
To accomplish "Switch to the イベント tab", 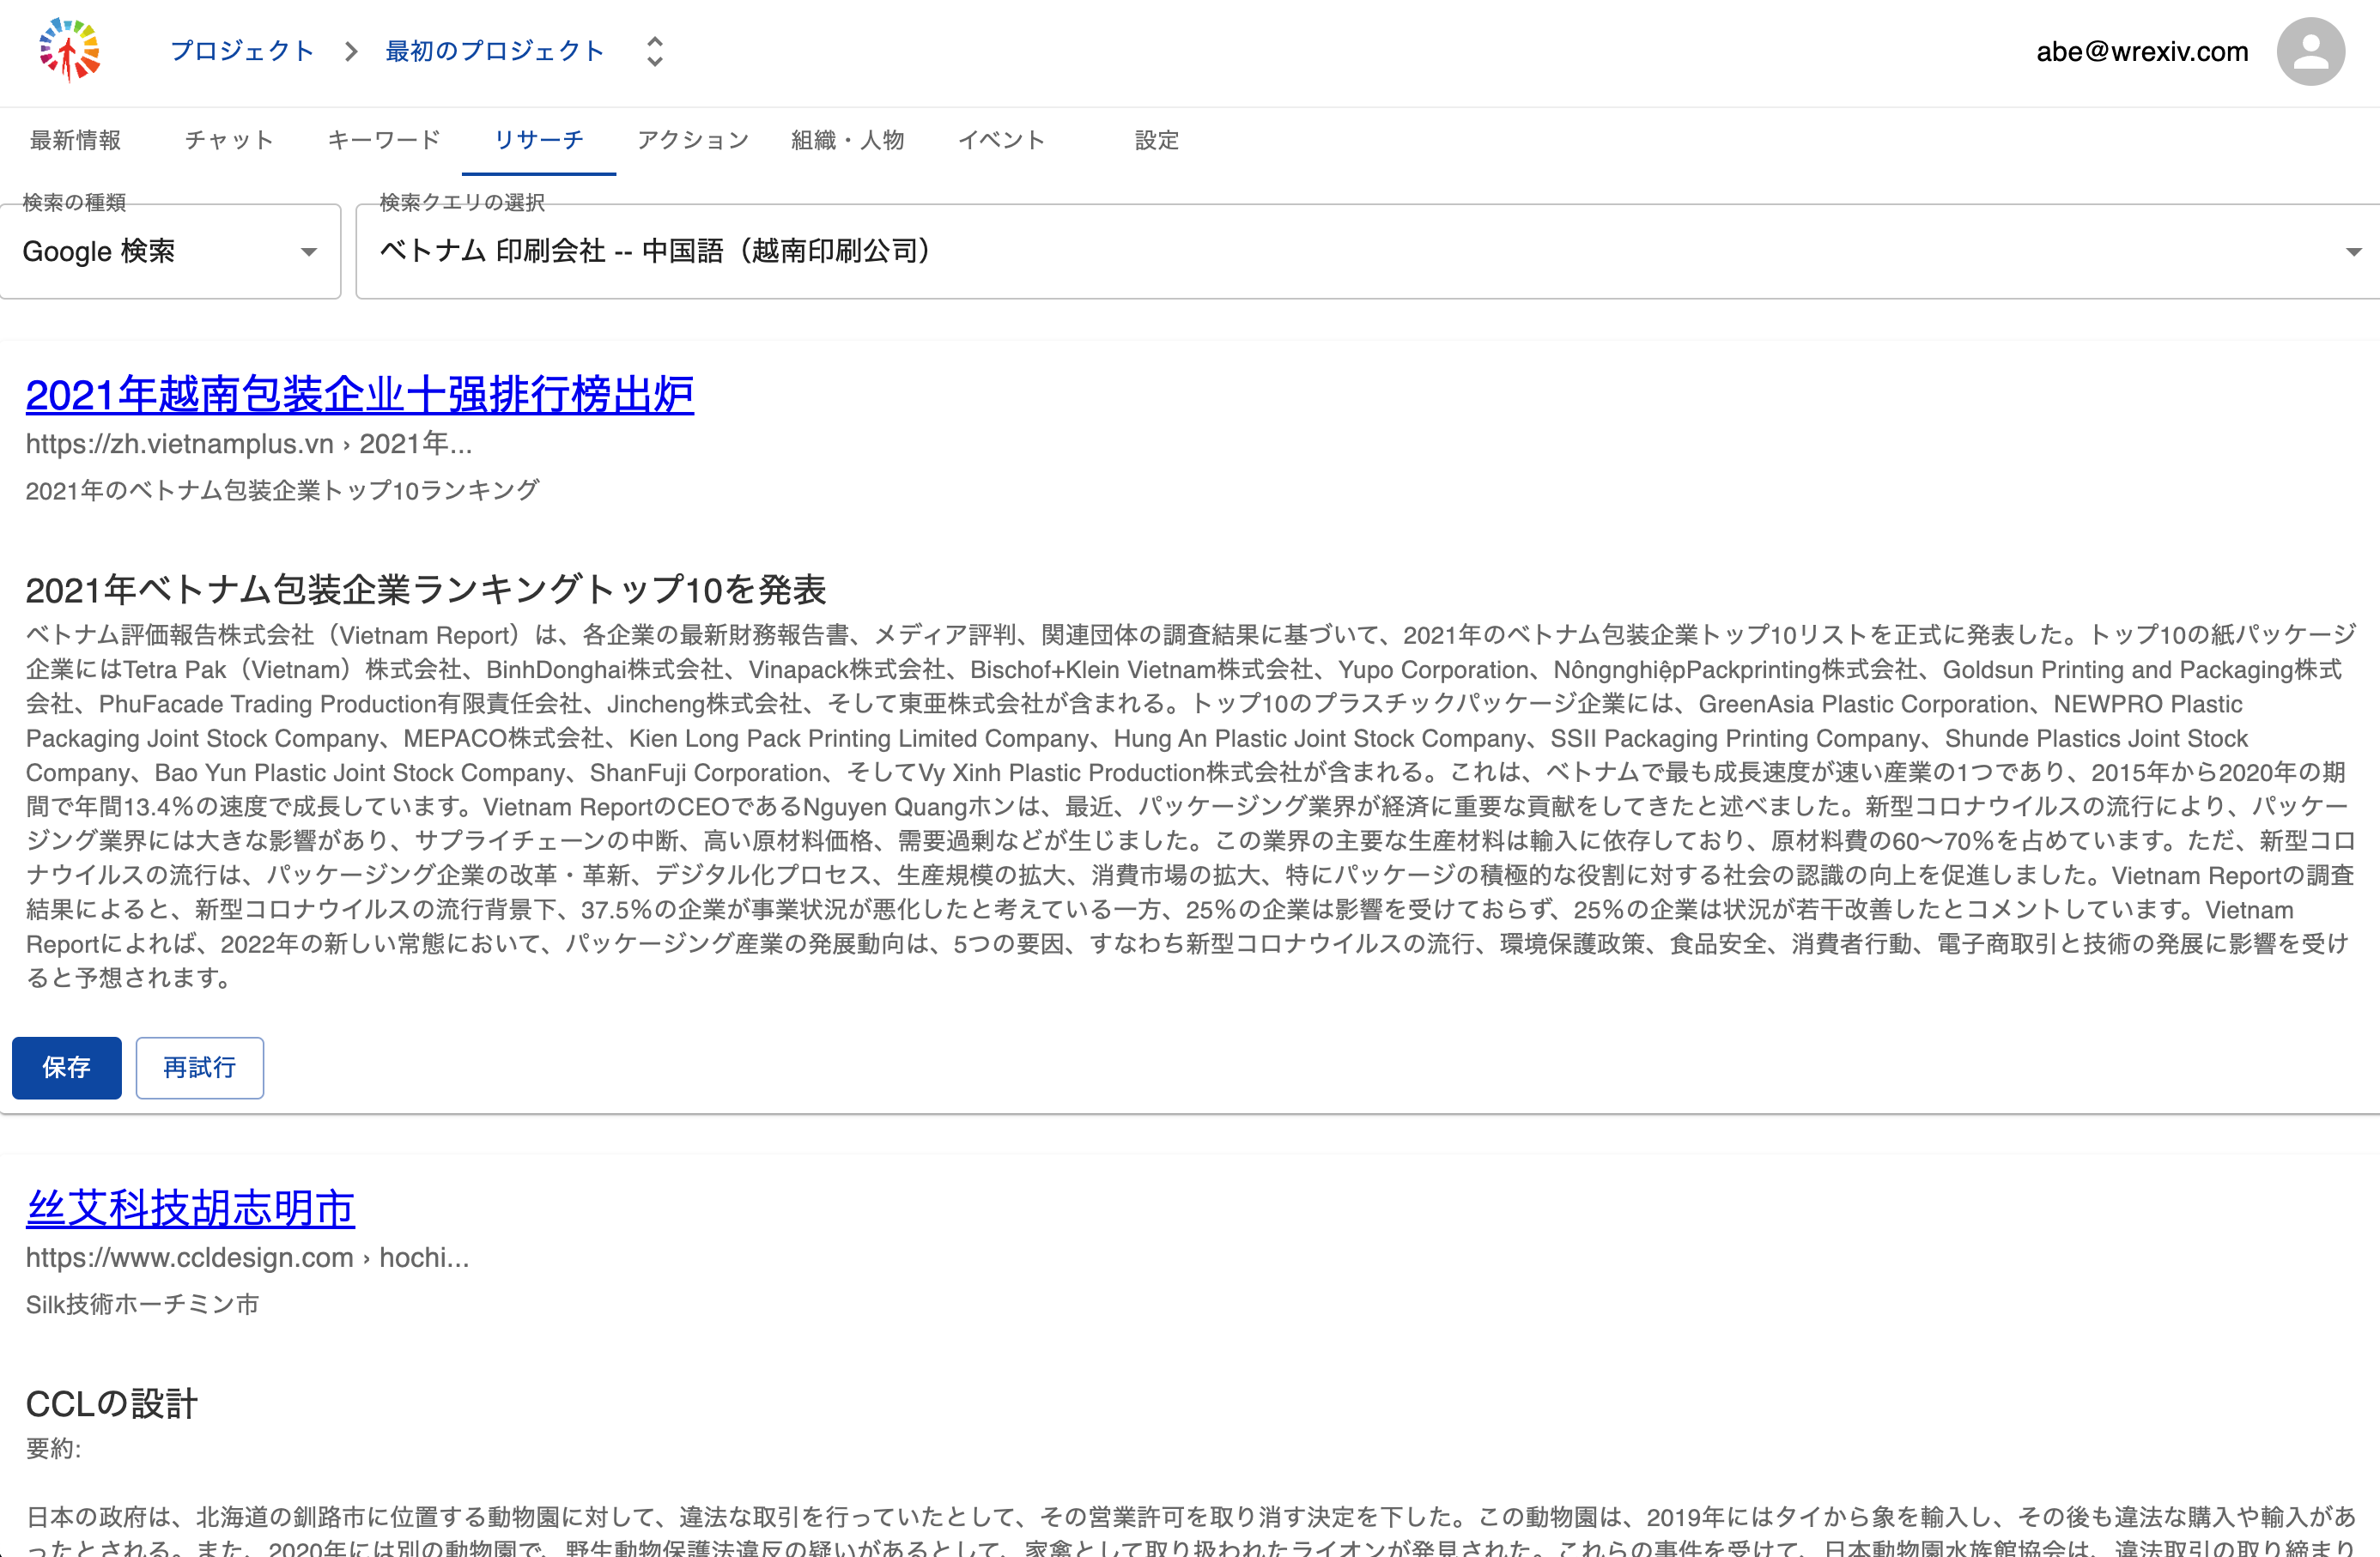I will pyautogui.click(x=1002, y=140).
